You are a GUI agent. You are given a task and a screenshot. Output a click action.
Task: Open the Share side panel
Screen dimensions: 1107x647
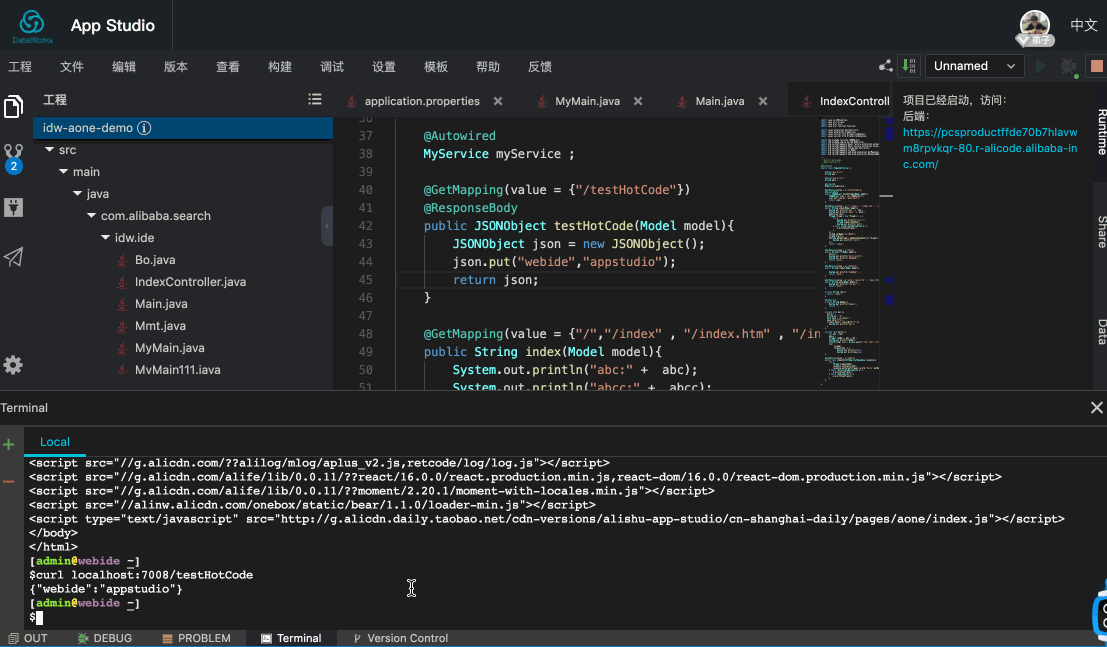click(1101, 232)
